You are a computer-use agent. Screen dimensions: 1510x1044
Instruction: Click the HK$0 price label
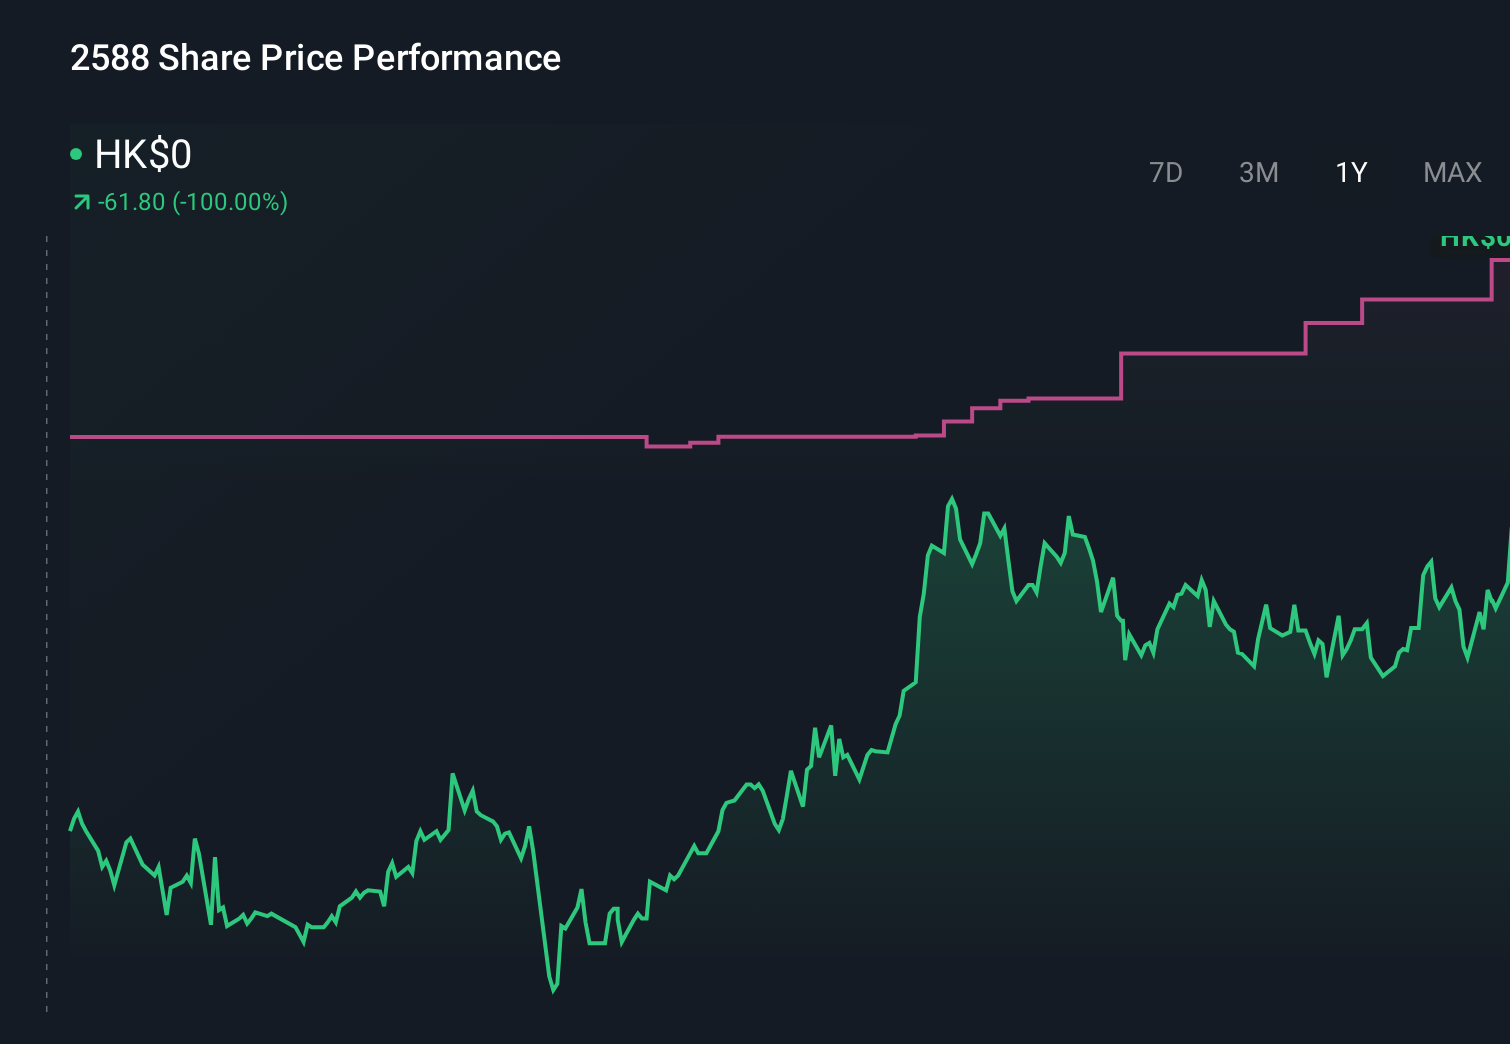[x=143, y=155]
